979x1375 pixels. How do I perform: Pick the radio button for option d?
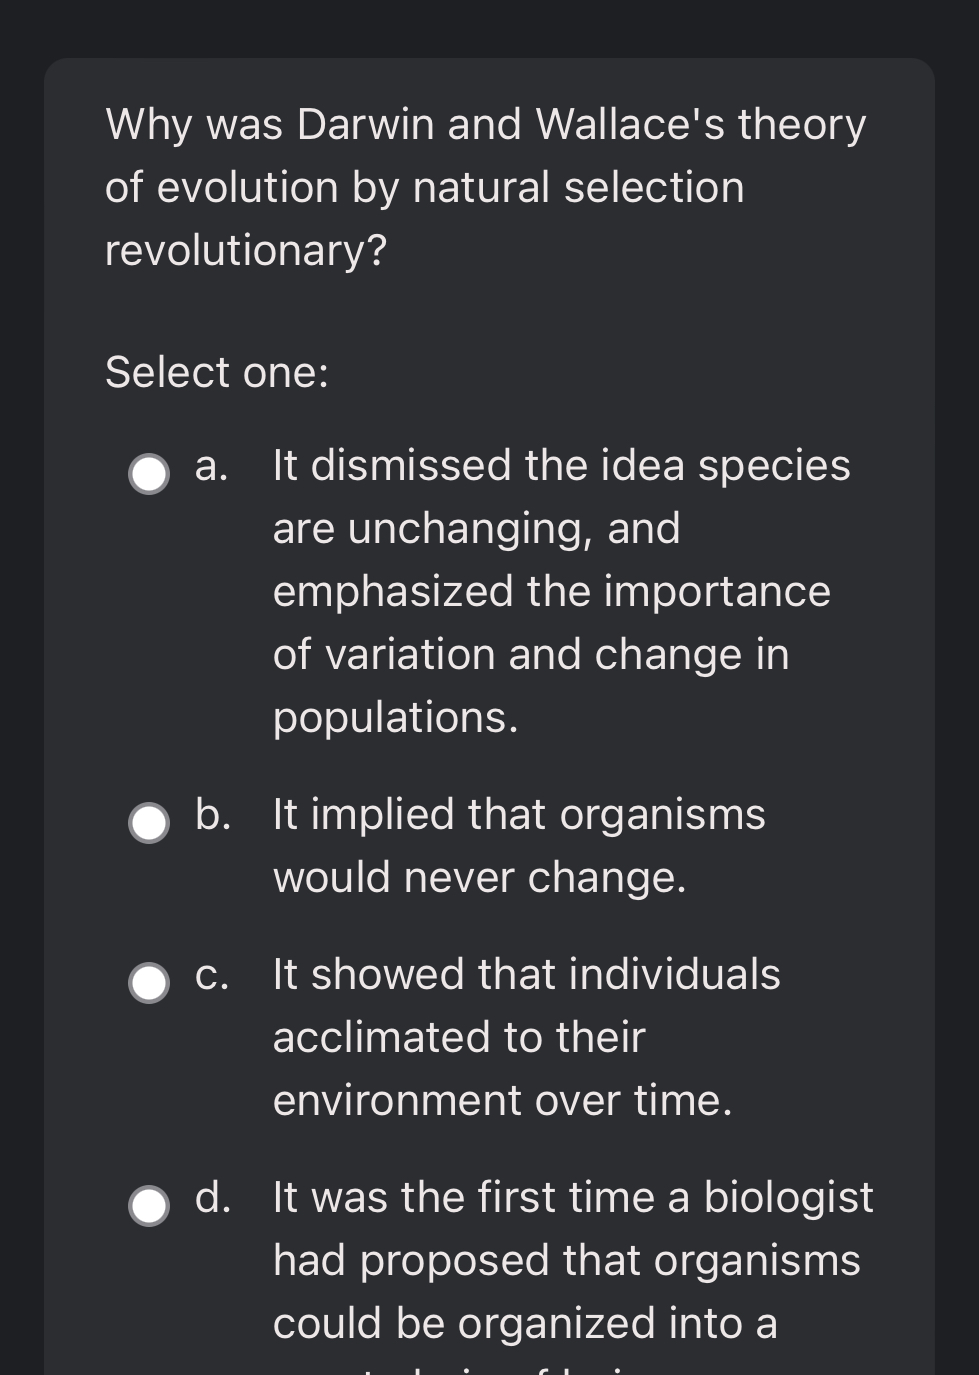point(150,1206)
